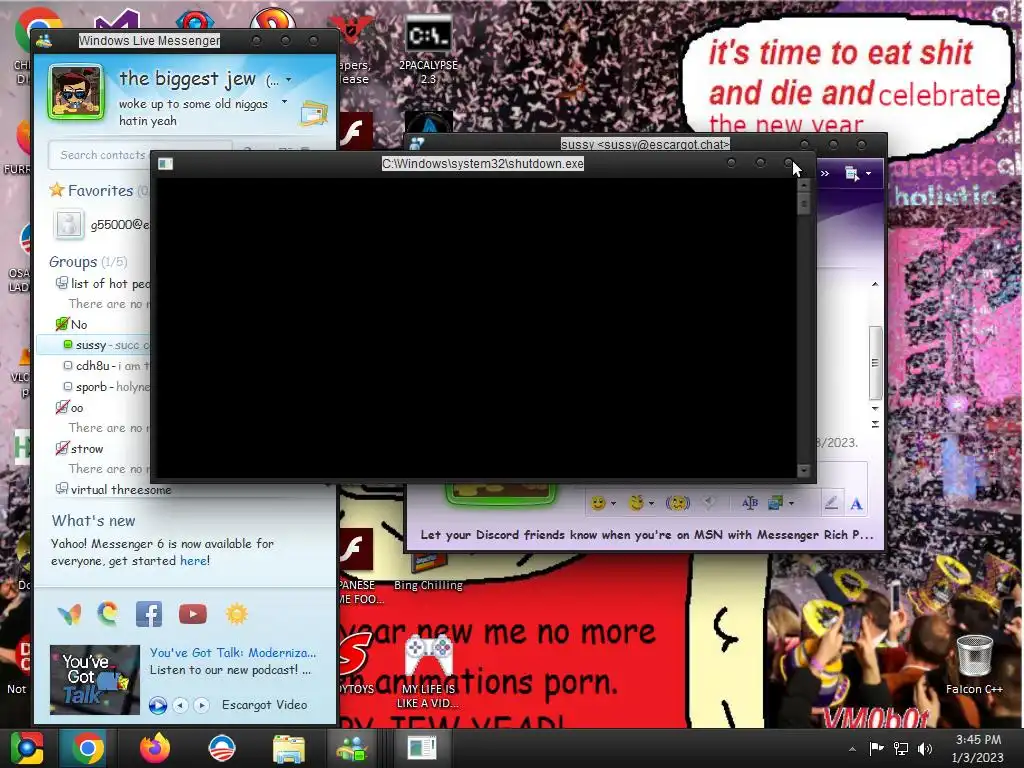Viewport: 1024px width, 768px height.
Task: Open the taskbar clock showing 3:45 PM
Action: click(978, 748)
